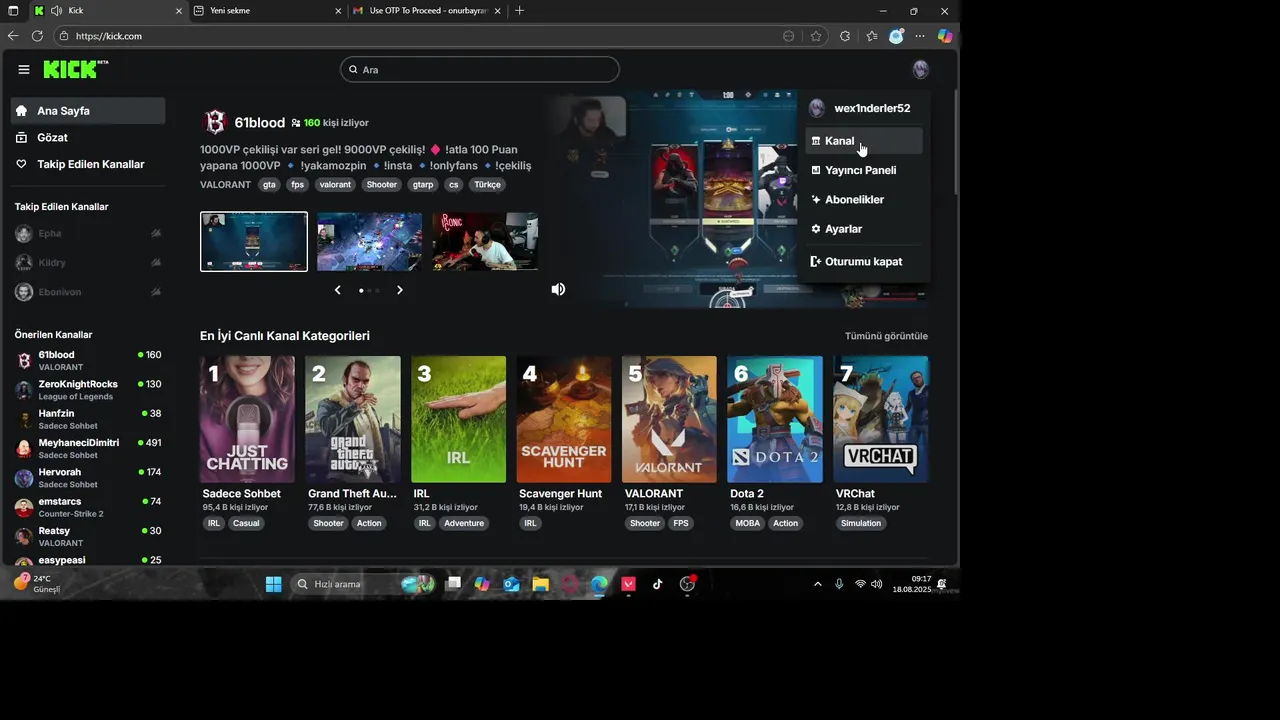Open File Explorer from taskbar
Screen dimensions: 1280x720
pyautogui.click(x=540, y=584)
